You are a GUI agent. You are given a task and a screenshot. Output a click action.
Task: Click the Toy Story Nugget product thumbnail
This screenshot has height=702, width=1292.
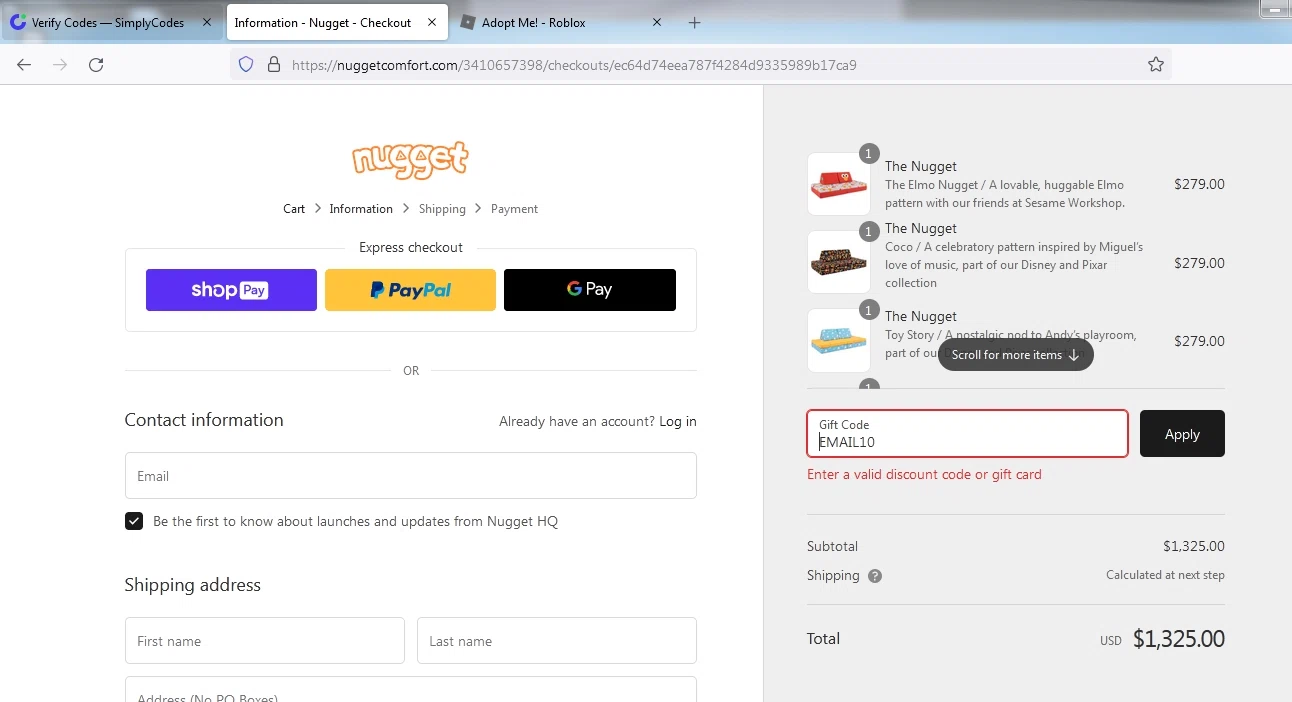(838, 340)
